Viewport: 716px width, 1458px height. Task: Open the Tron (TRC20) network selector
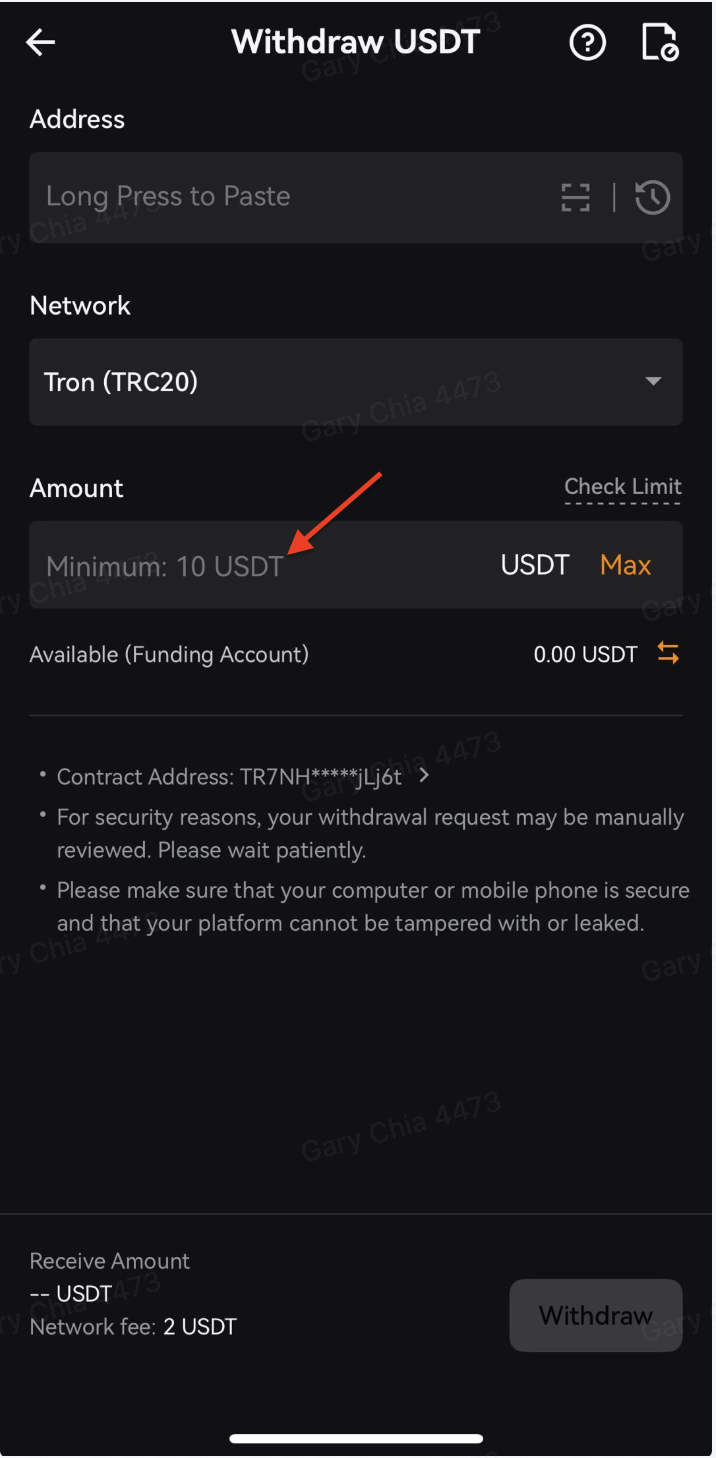coord(356,381)
